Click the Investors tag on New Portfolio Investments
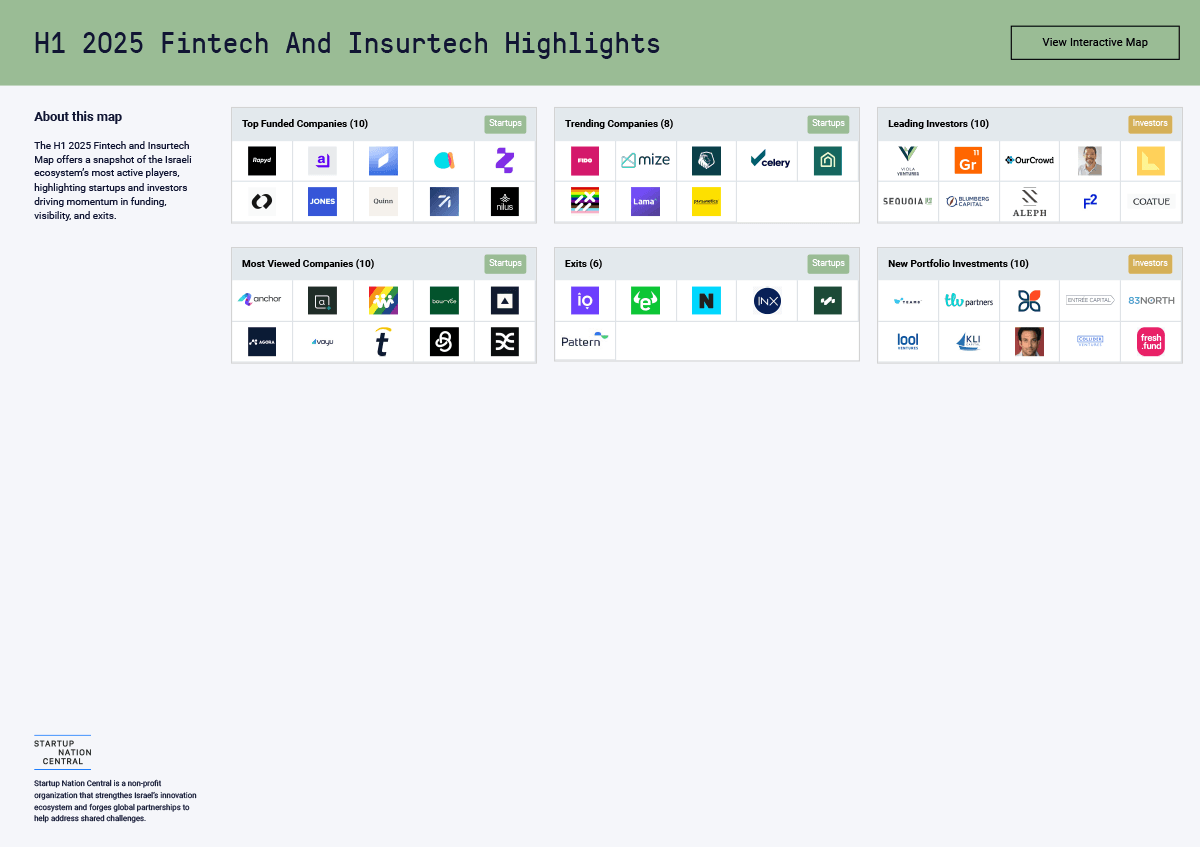Screen dimensions: 1200x847 pyautogui.click(x=1150, y=264)
